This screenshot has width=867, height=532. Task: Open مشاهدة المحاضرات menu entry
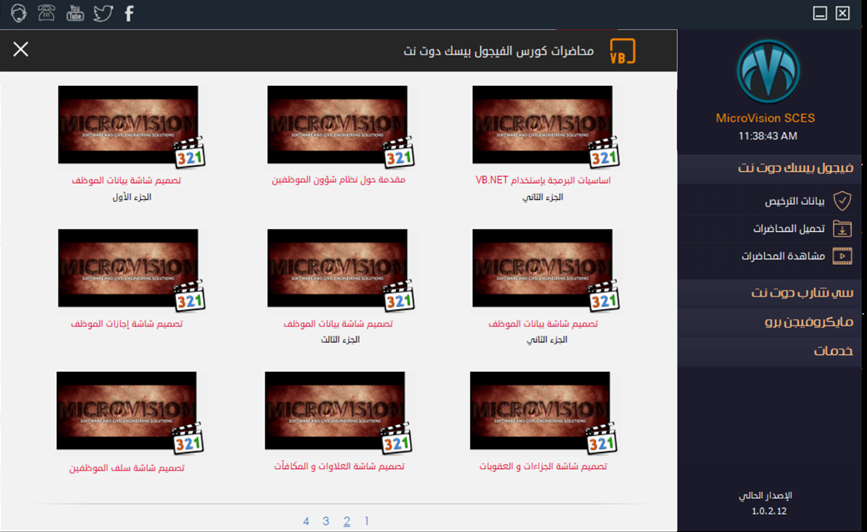tap(784, 256)
